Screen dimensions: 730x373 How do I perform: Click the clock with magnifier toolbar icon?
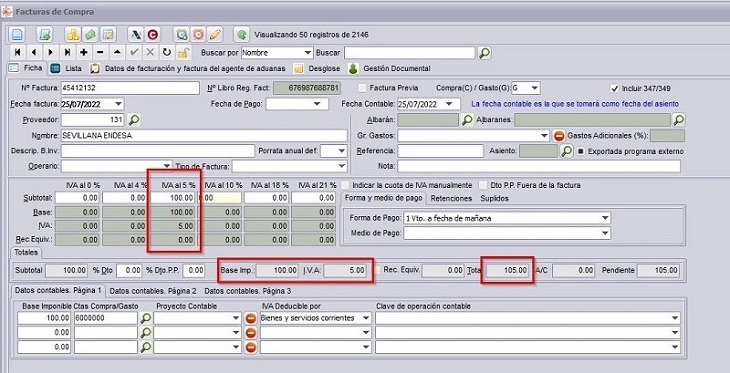[181, 34]
